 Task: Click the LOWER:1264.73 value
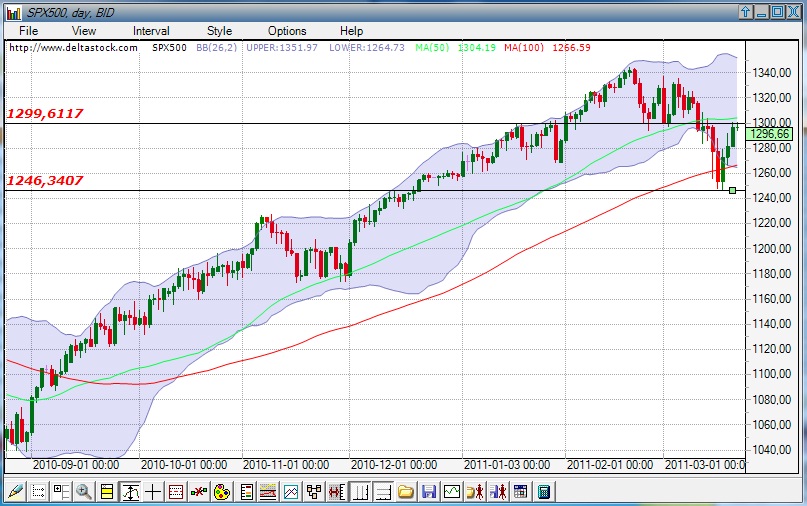(367, 47)
